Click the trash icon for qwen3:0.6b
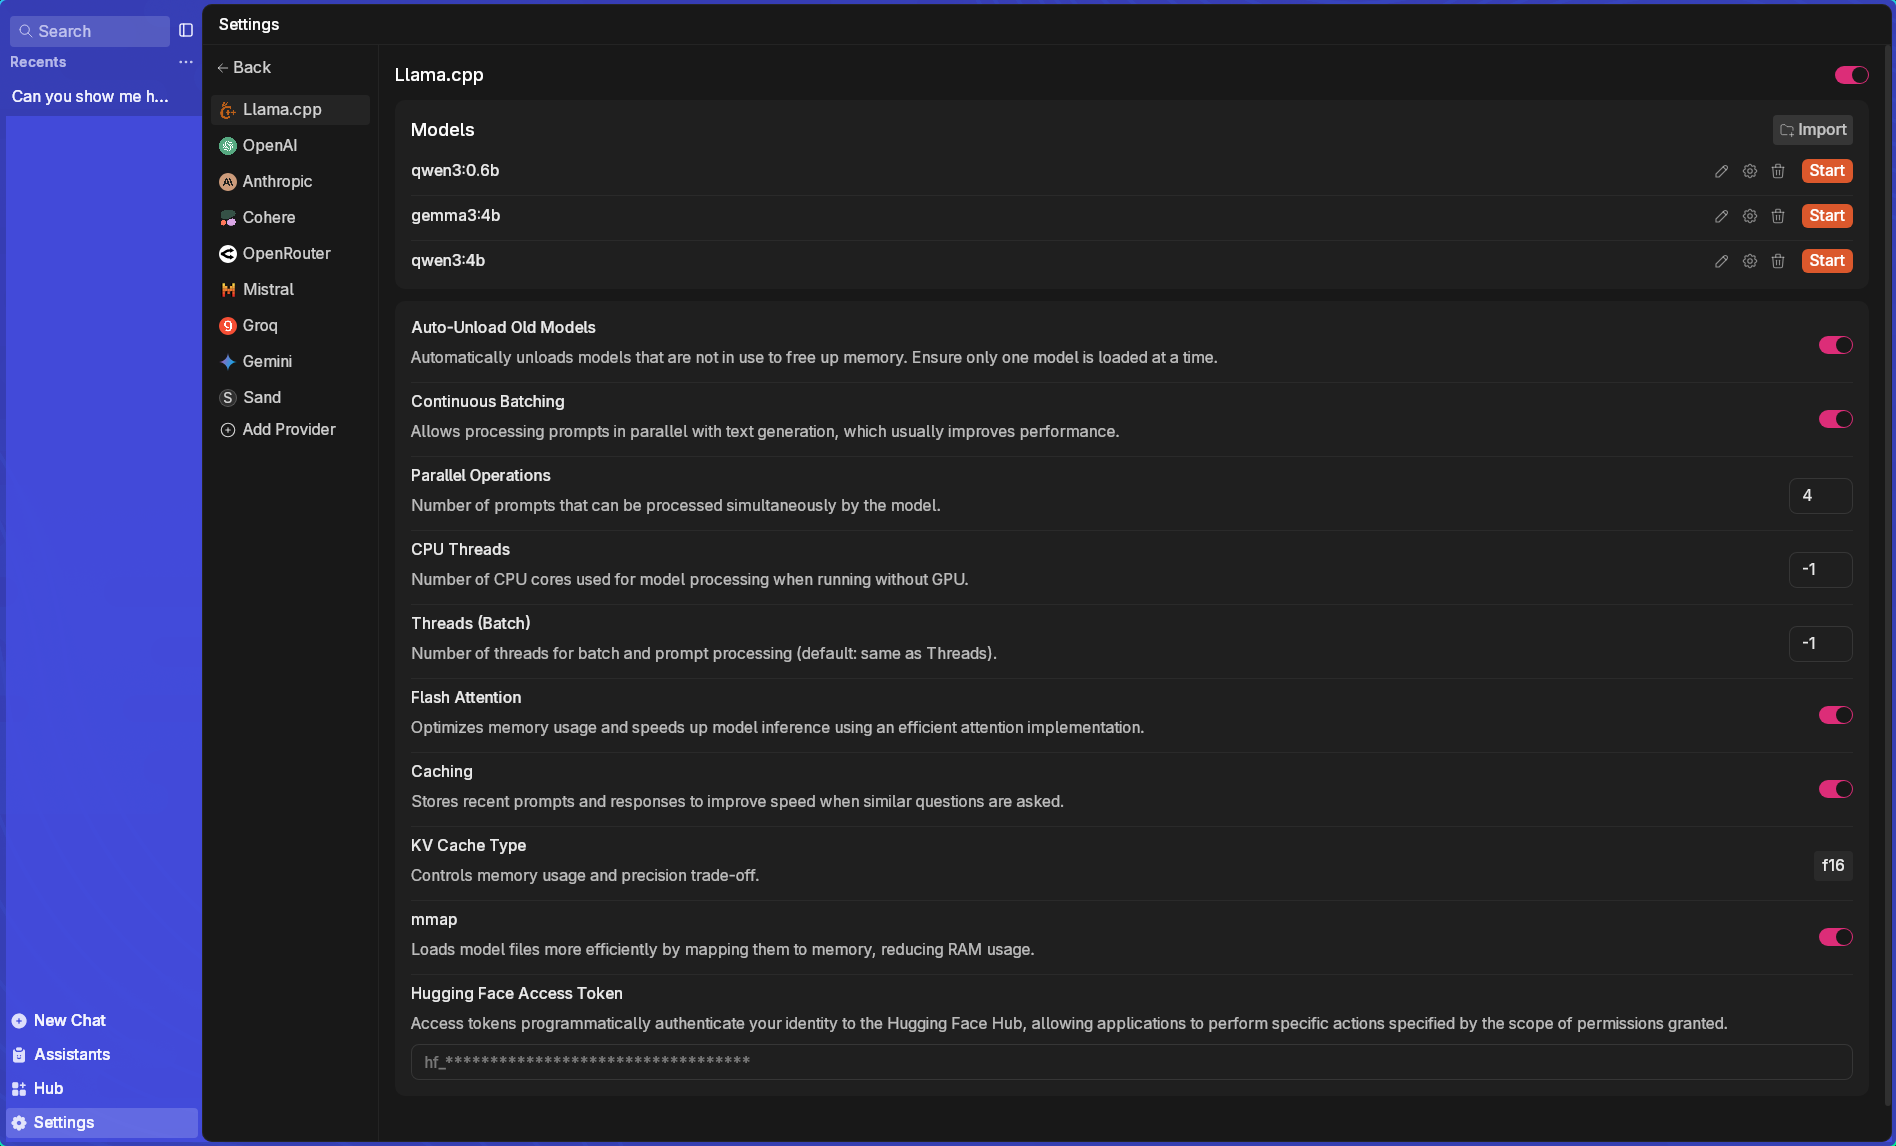1896x1146 pixels. (x=1777, y=171)
